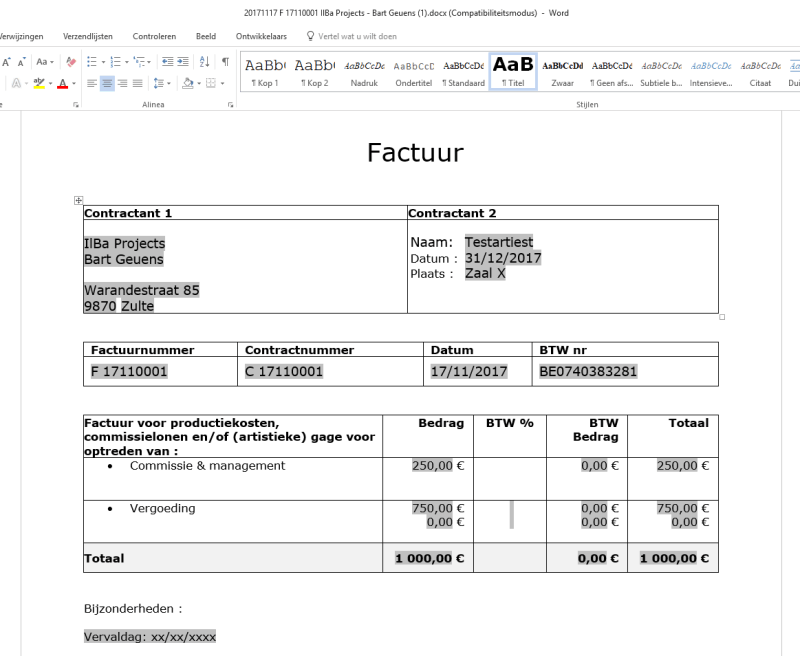Apply the Standaard style

(x=463, y=72)
